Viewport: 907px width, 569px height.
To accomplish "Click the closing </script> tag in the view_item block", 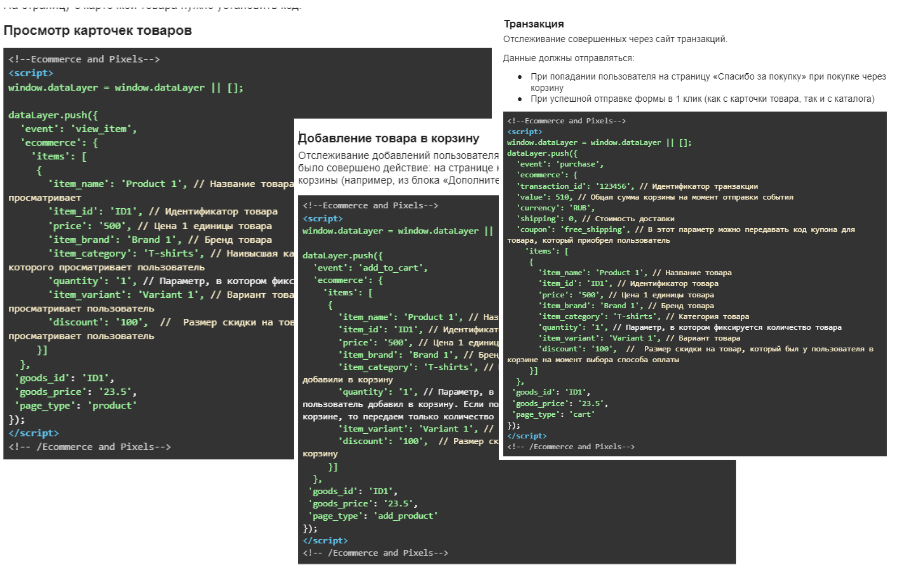I will coord(34,433).
